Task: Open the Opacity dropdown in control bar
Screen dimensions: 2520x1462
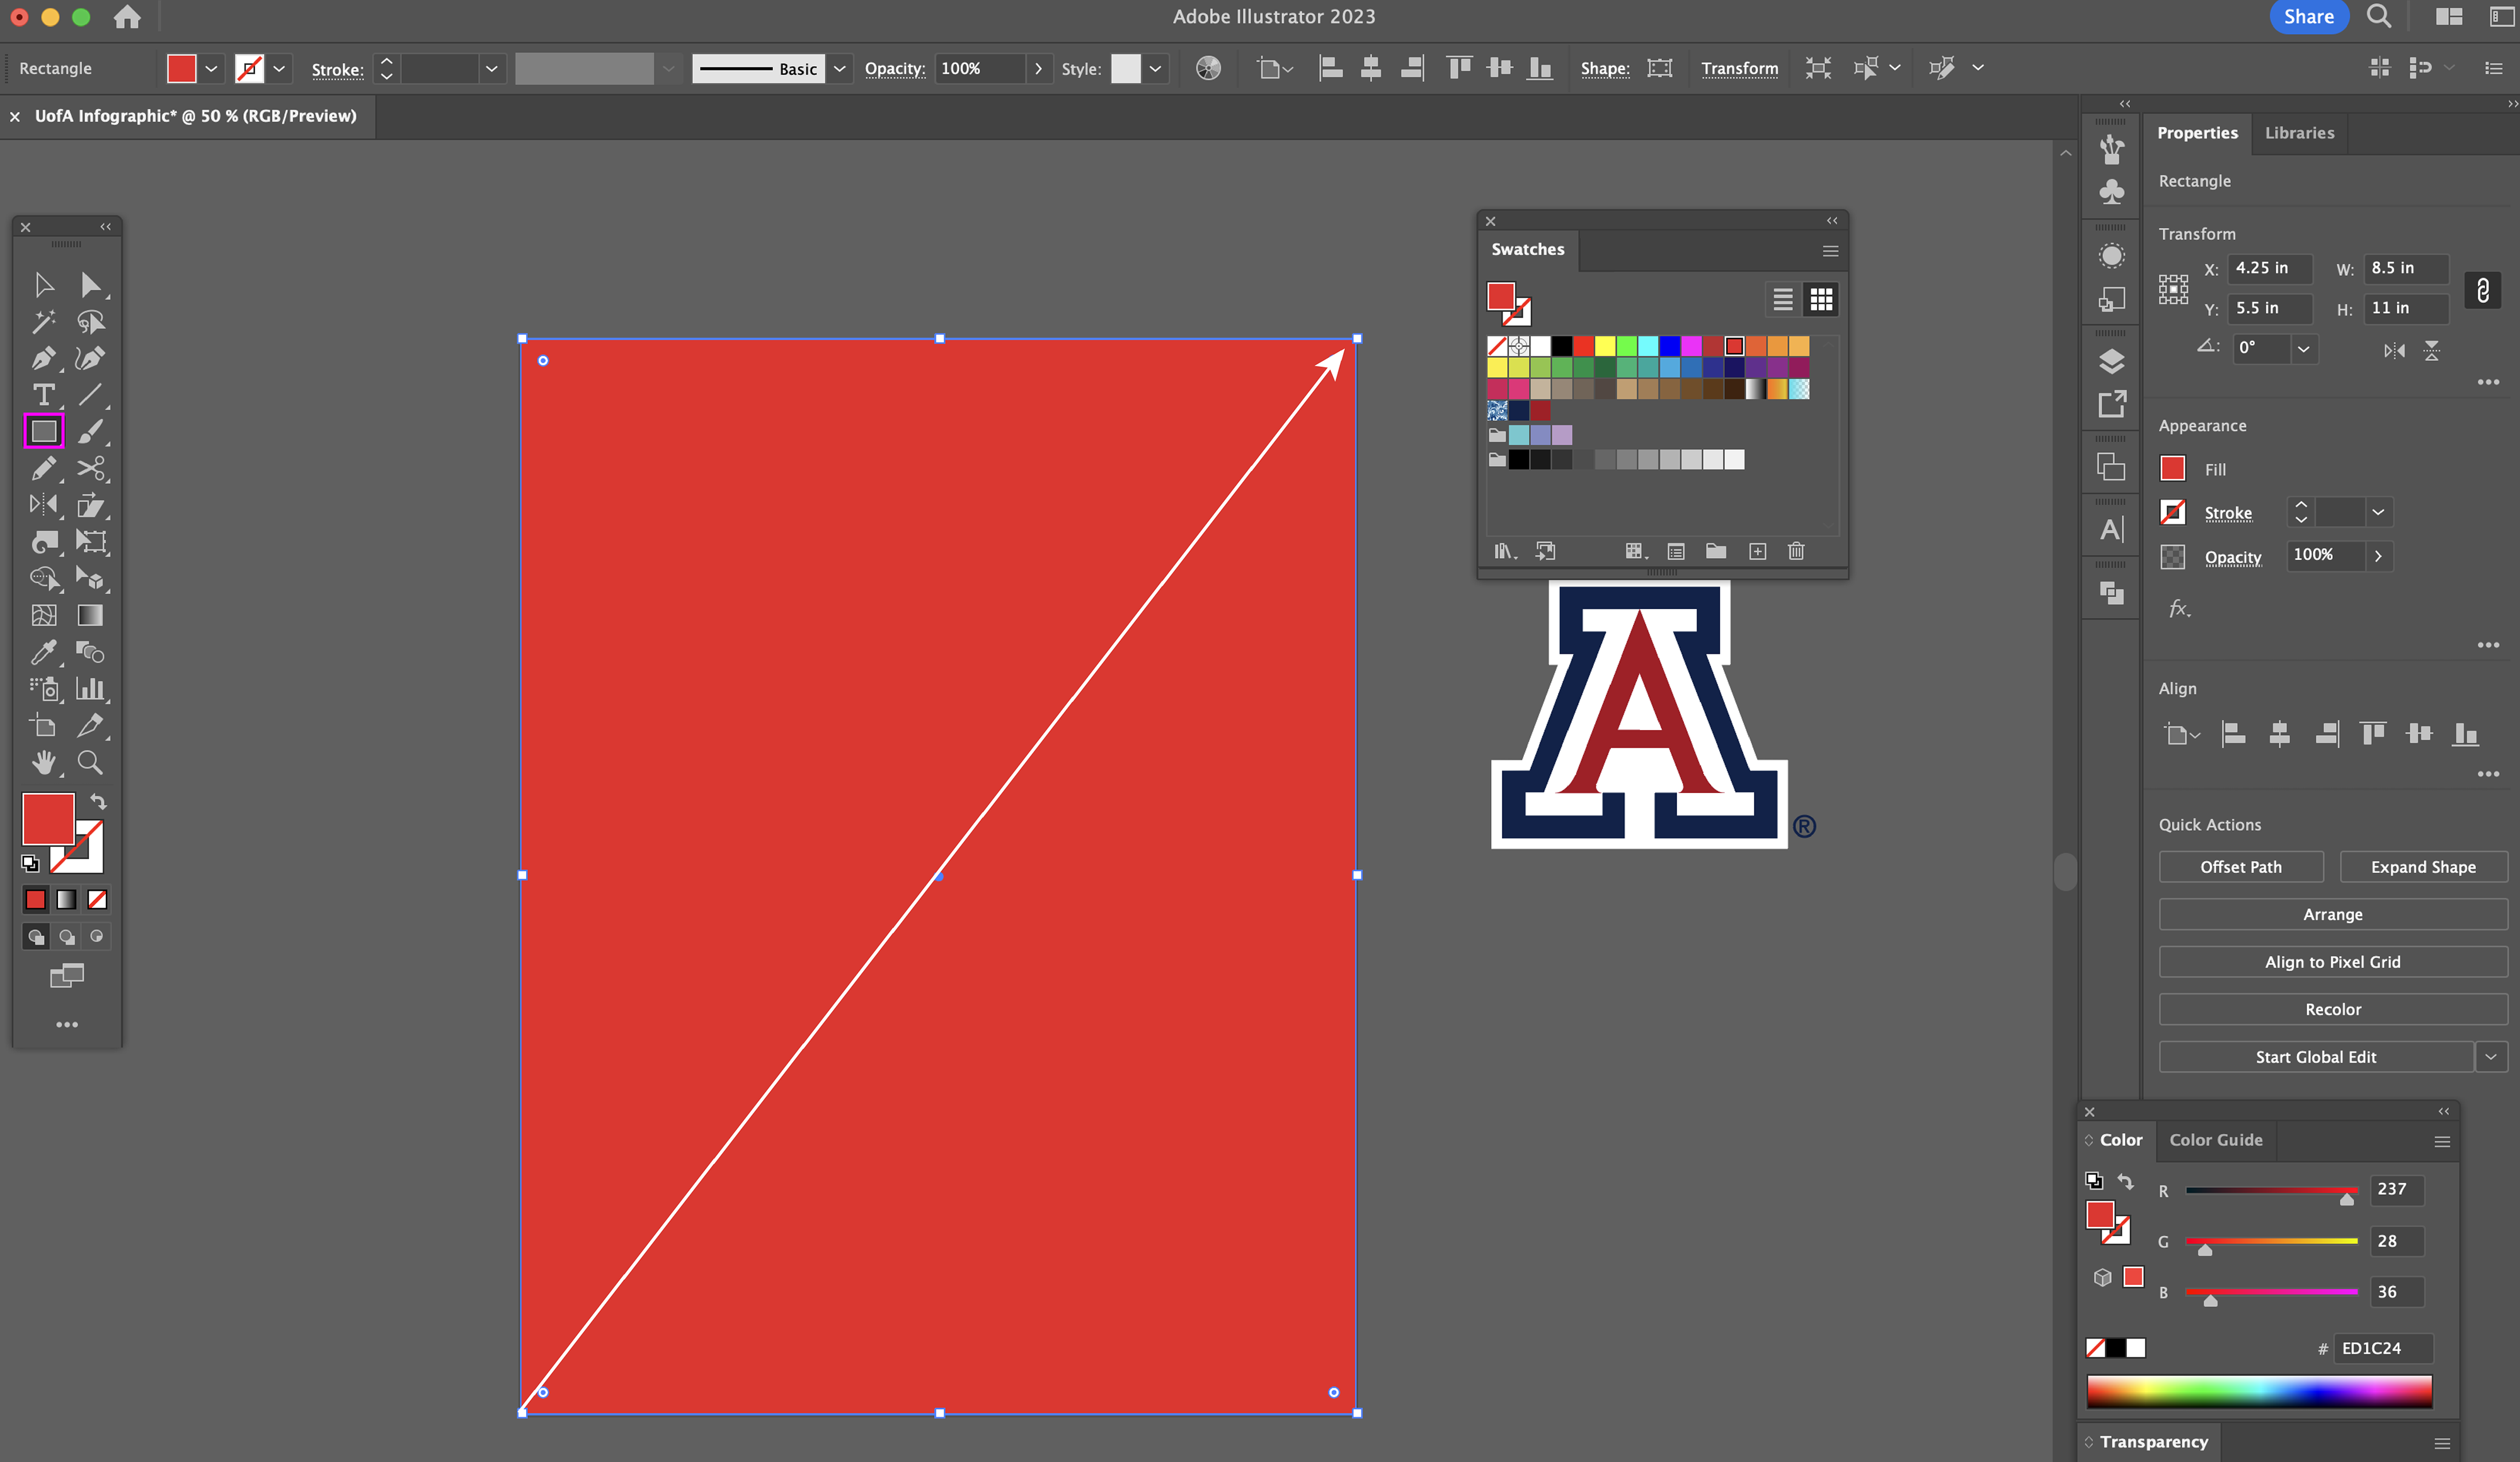Action: click(1038, 68)
